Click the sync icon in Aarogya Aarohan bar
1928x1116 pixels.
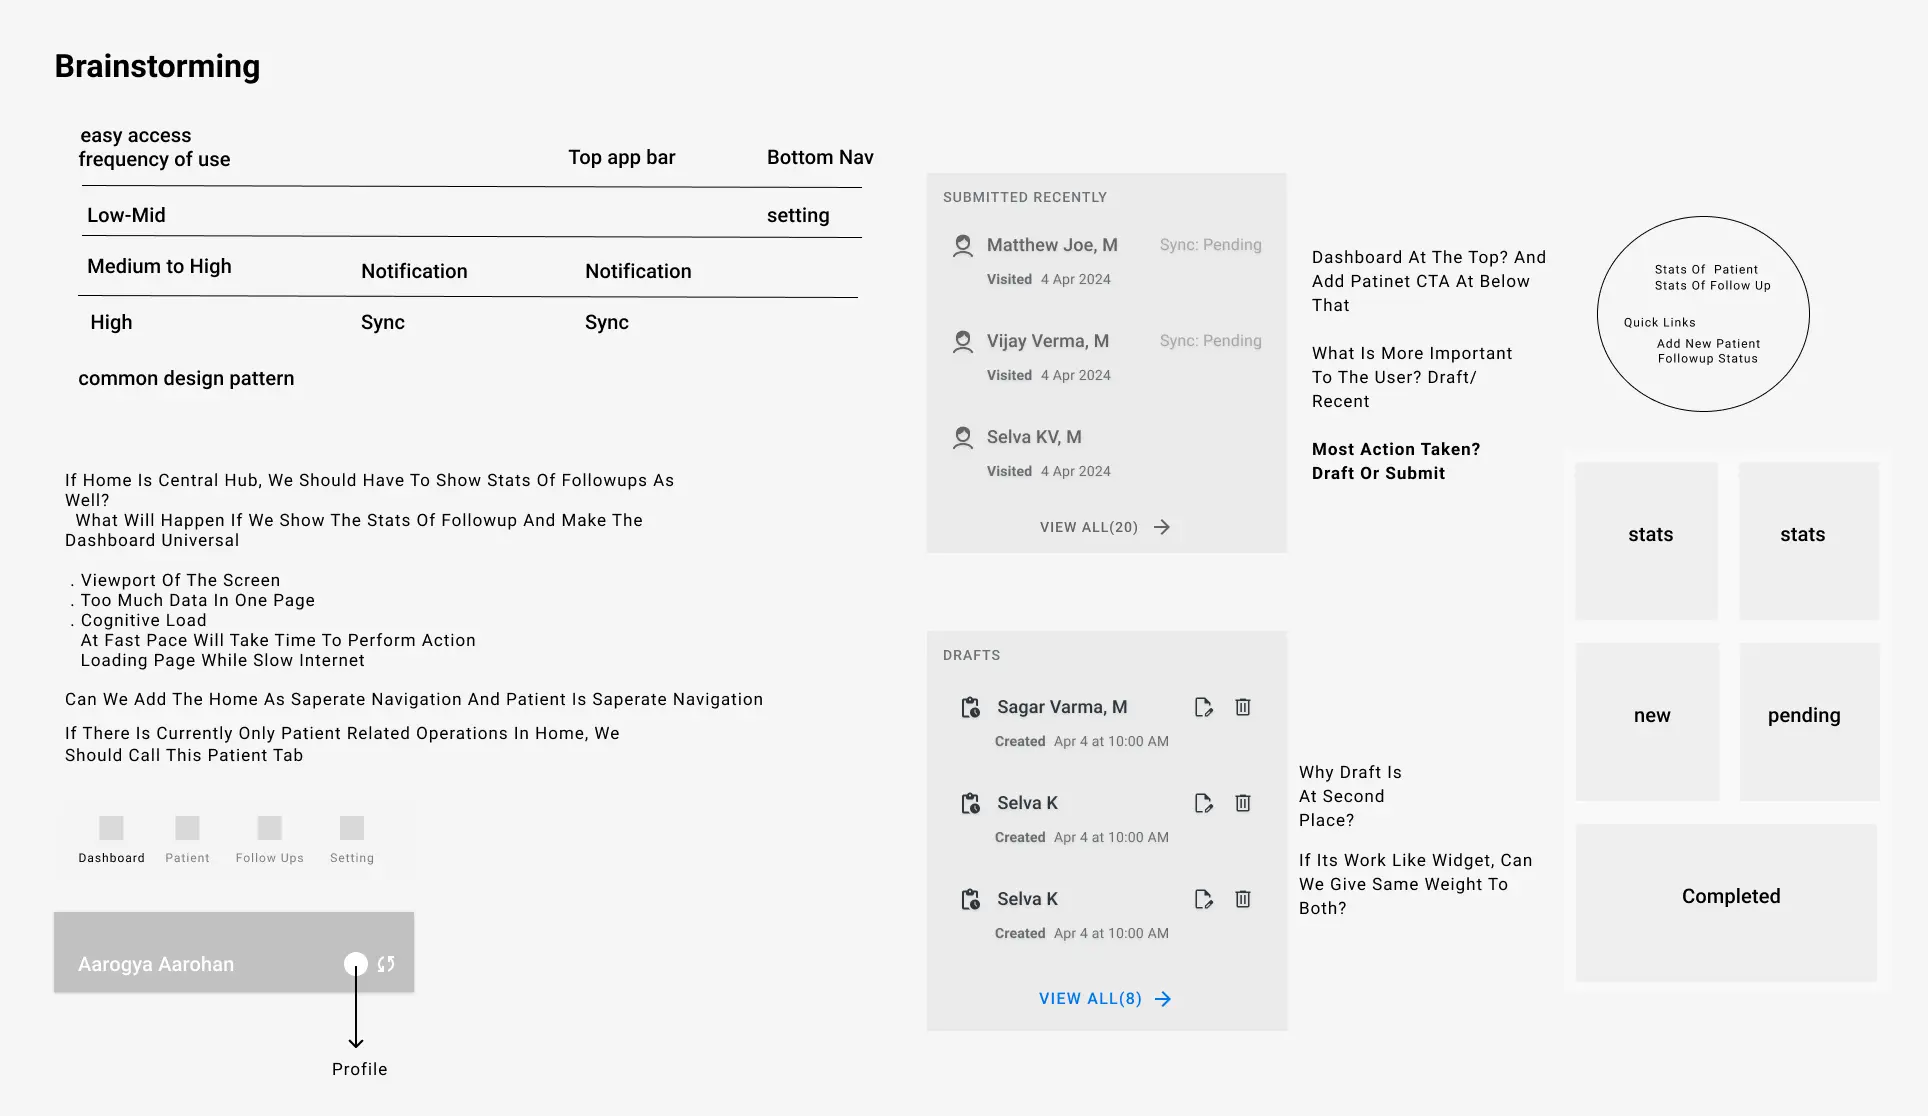coord(386,964)
